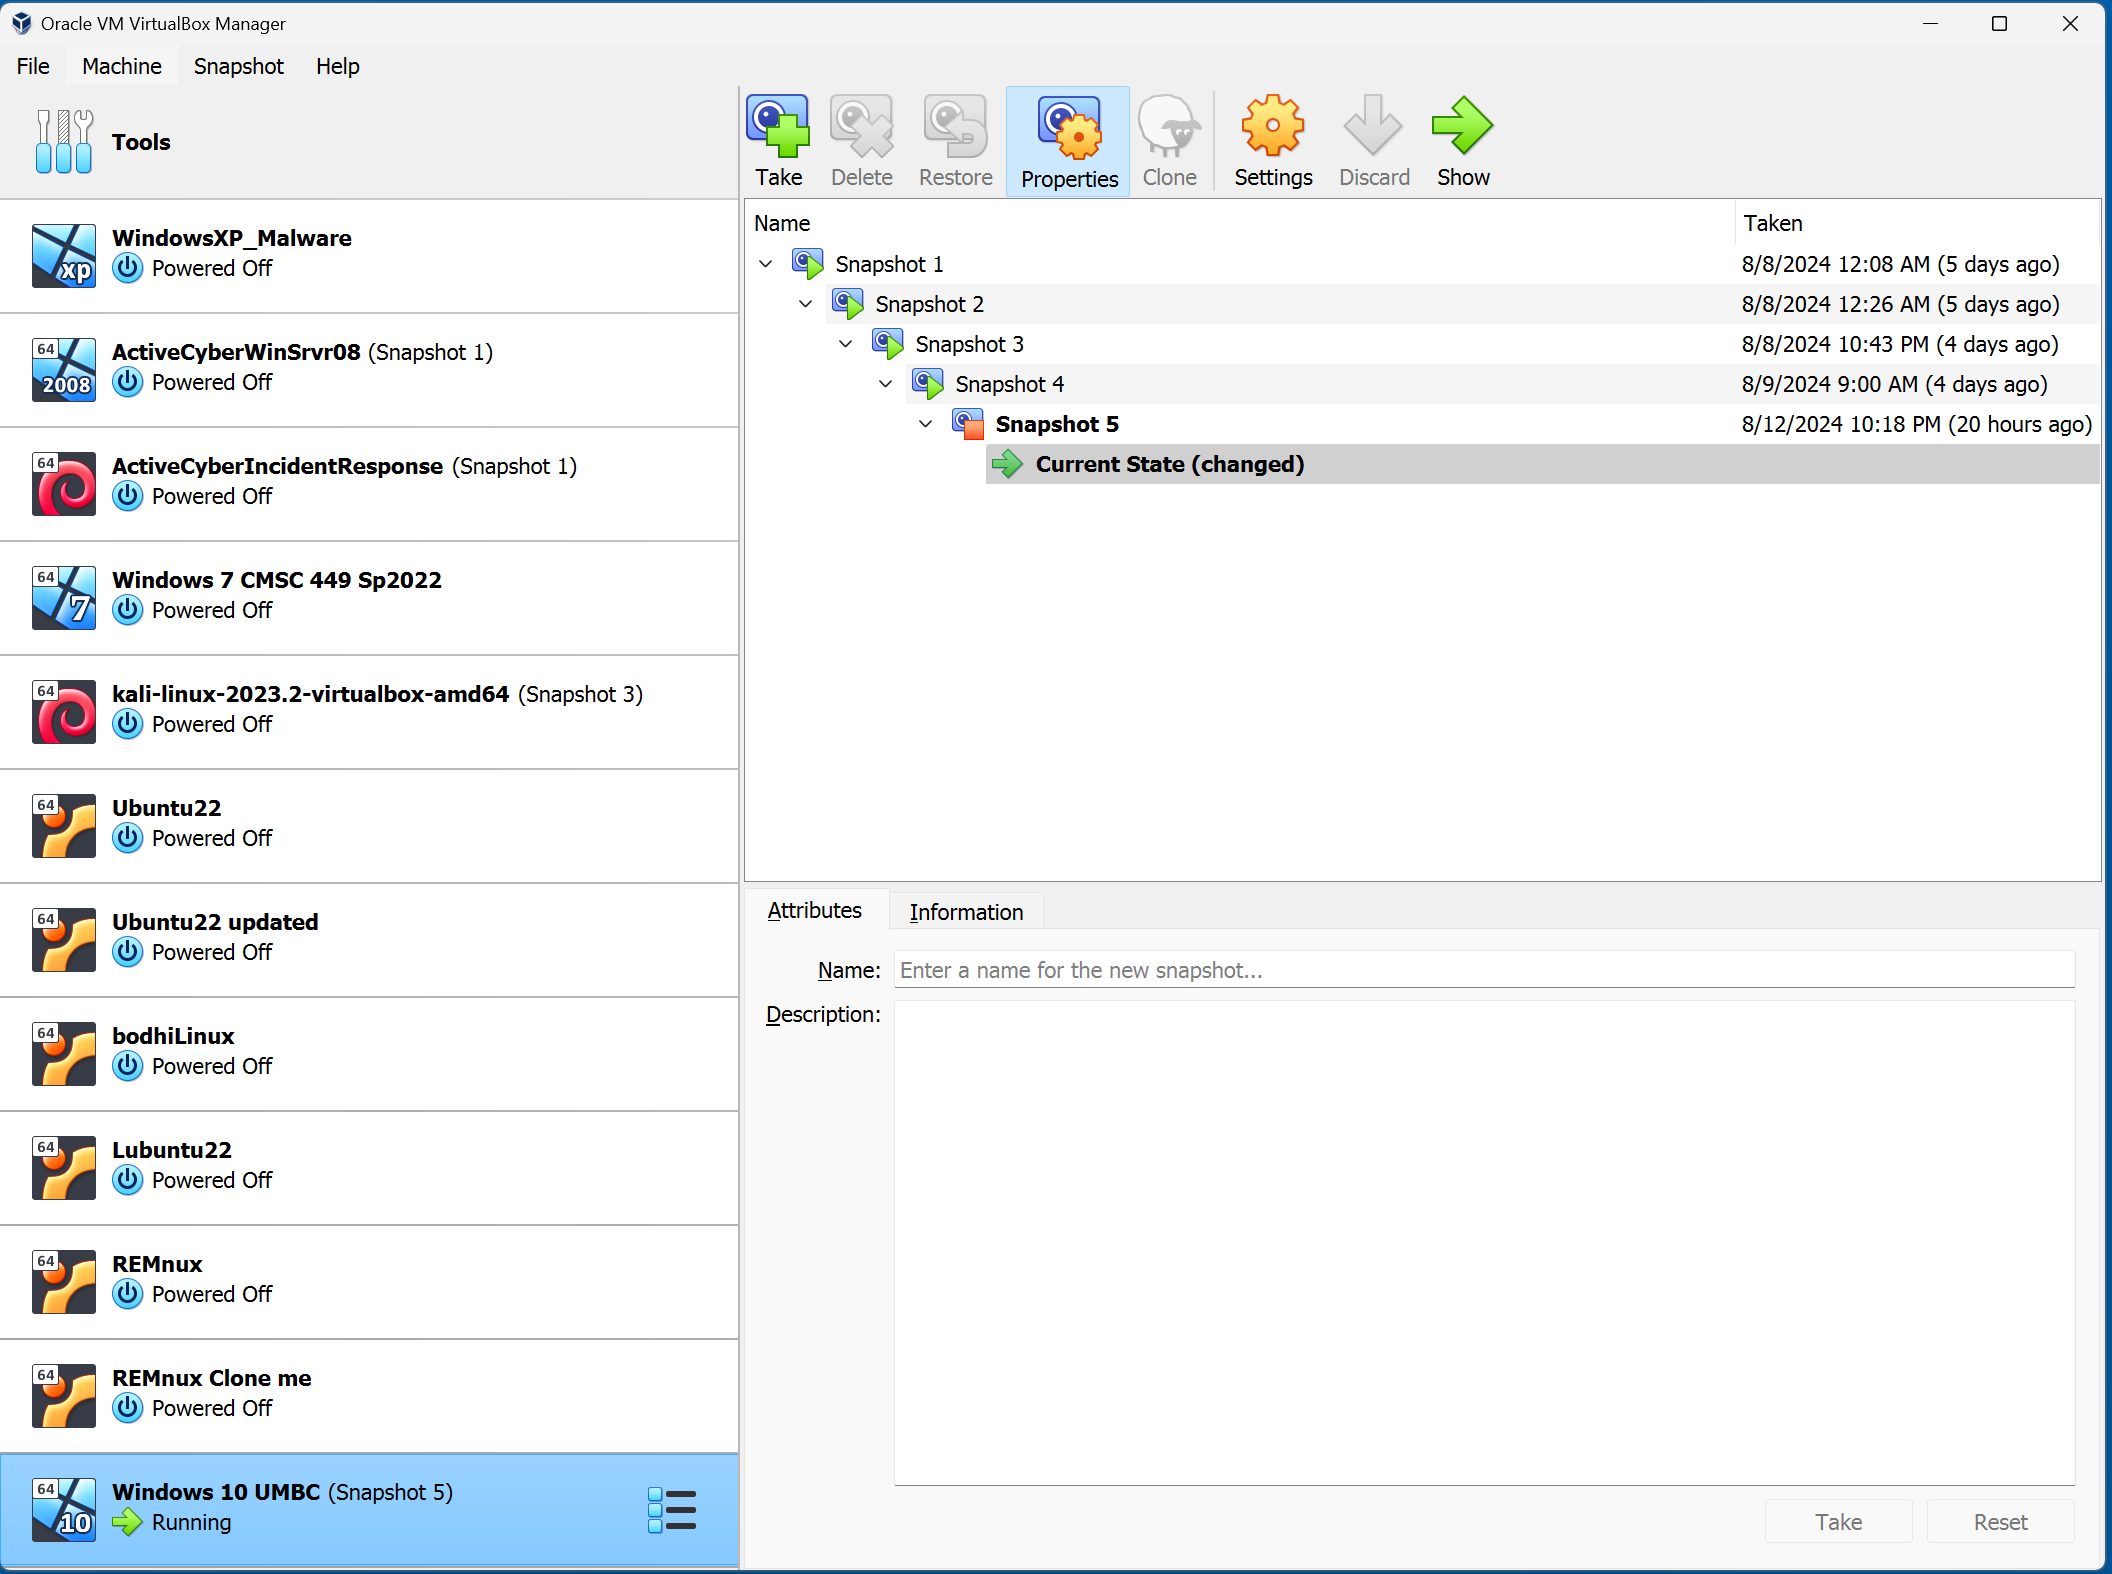Image resolution: width=2112 pixels, height=1574 pixels.
Task: Click the Taken column header
Action: tap(1918, 223)
